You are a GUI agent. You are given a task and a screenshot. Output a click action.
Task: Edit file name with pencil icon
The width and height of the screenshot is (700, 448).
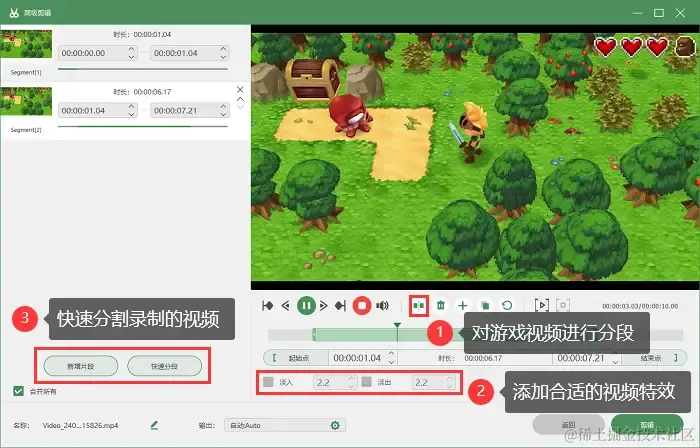pyautogui.click(x=154, y=425)
